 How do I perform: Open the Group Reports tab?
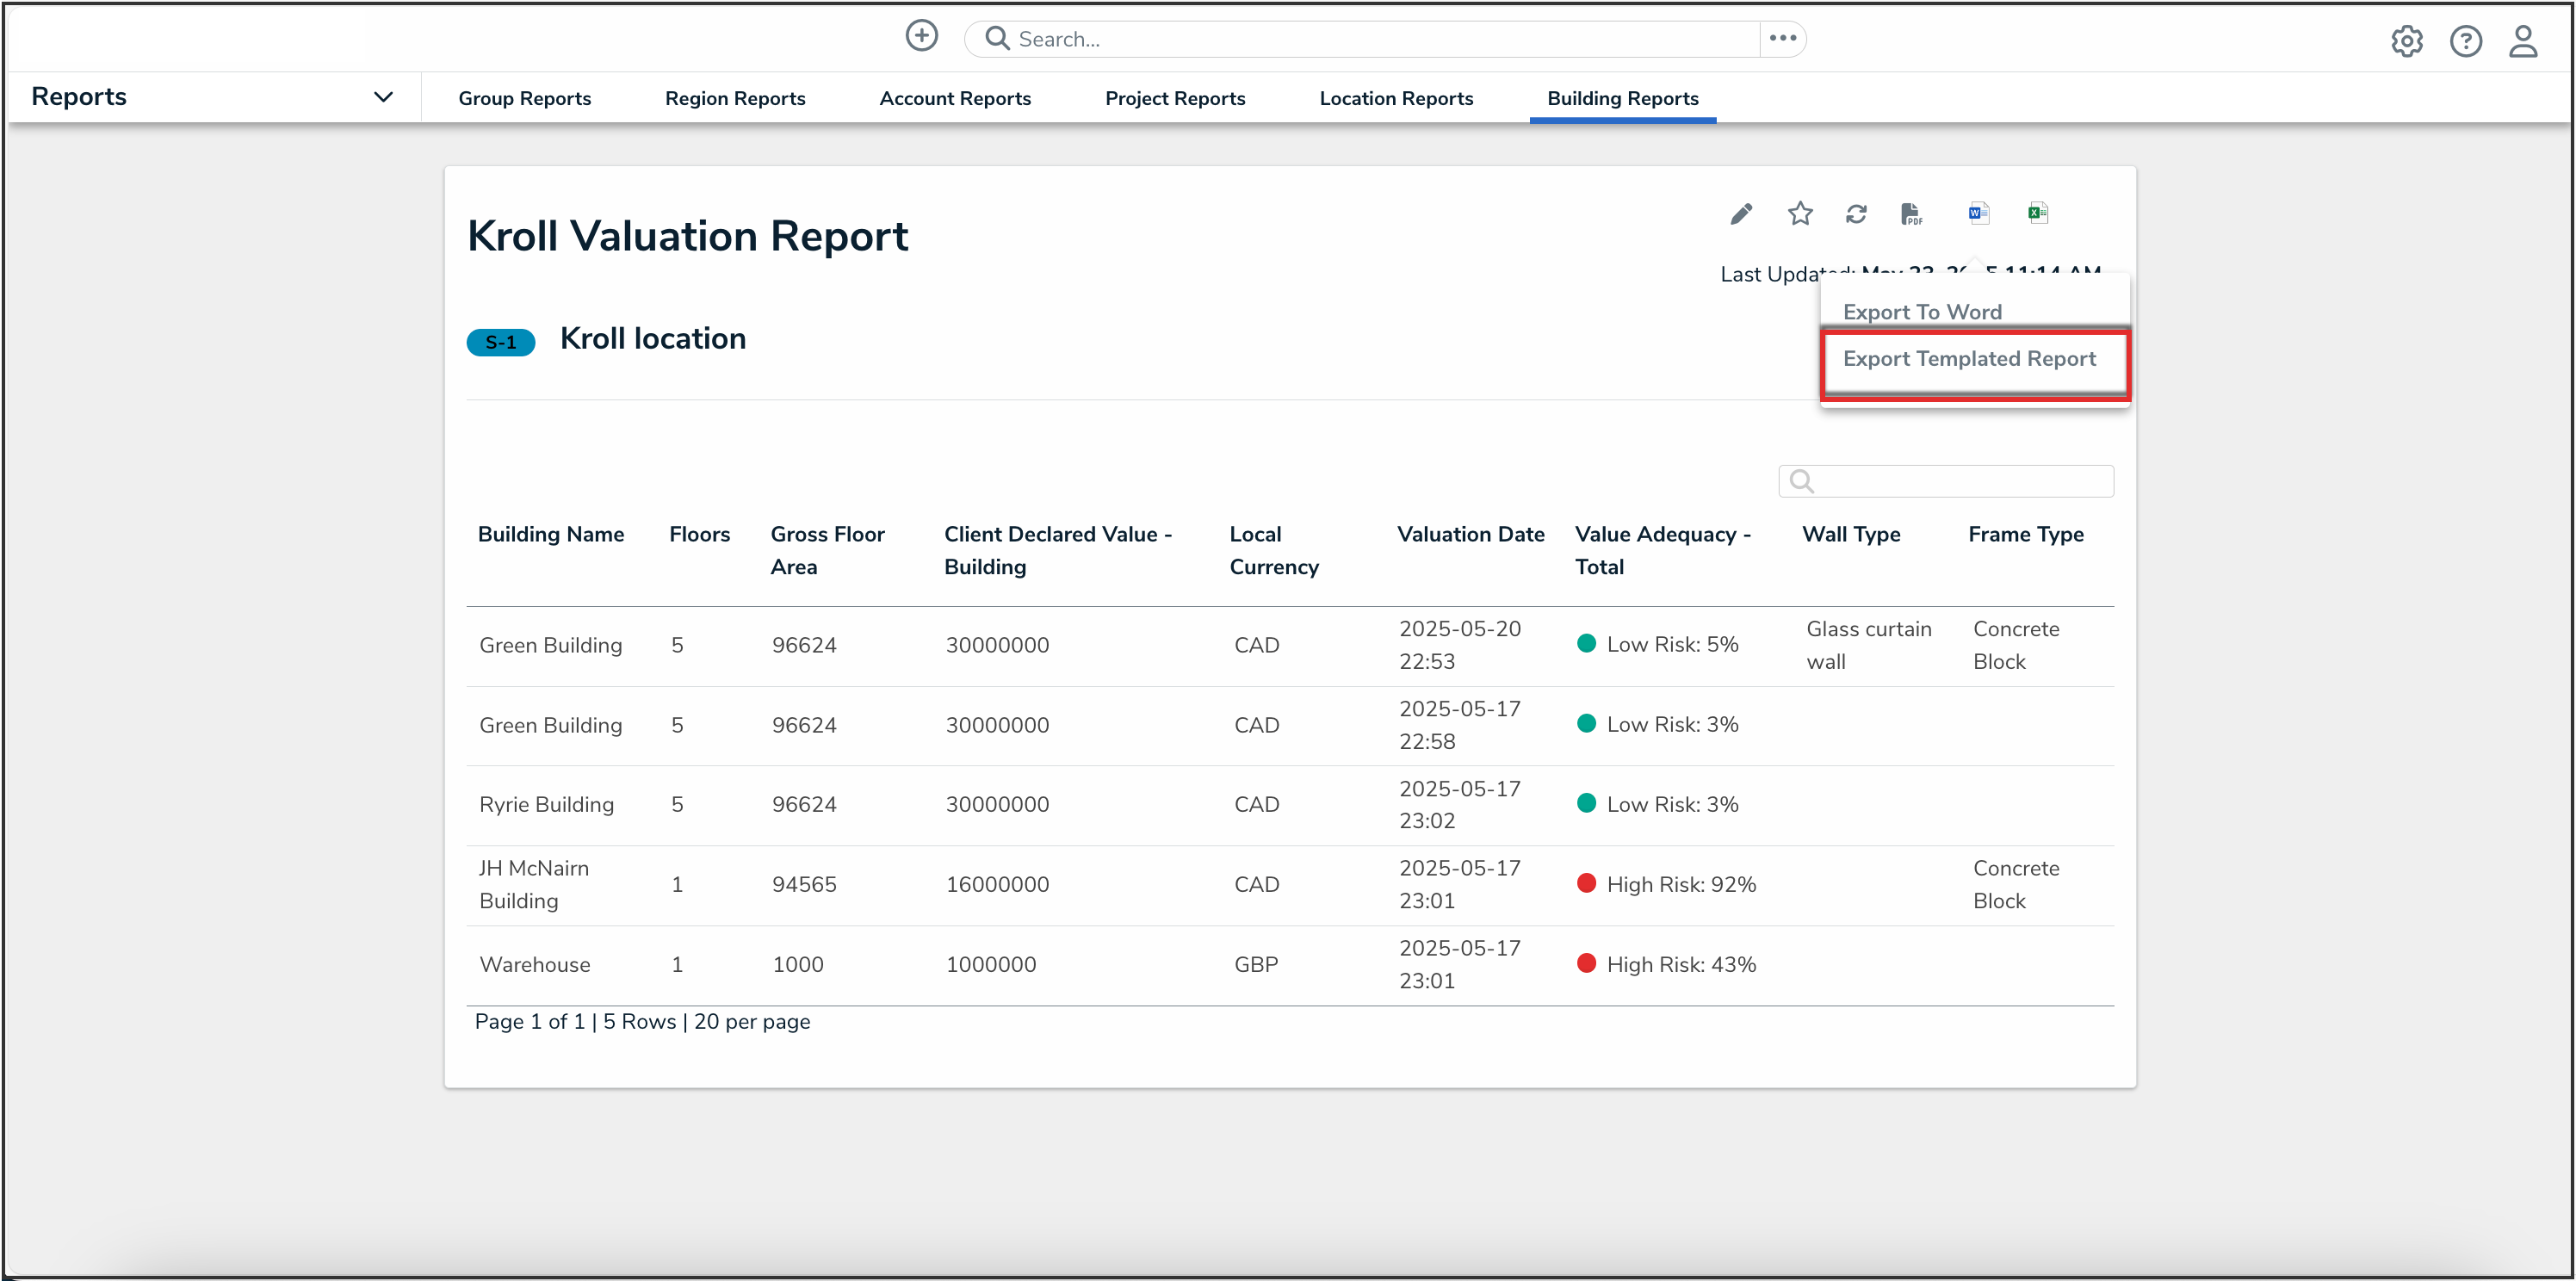coord(524,98)
